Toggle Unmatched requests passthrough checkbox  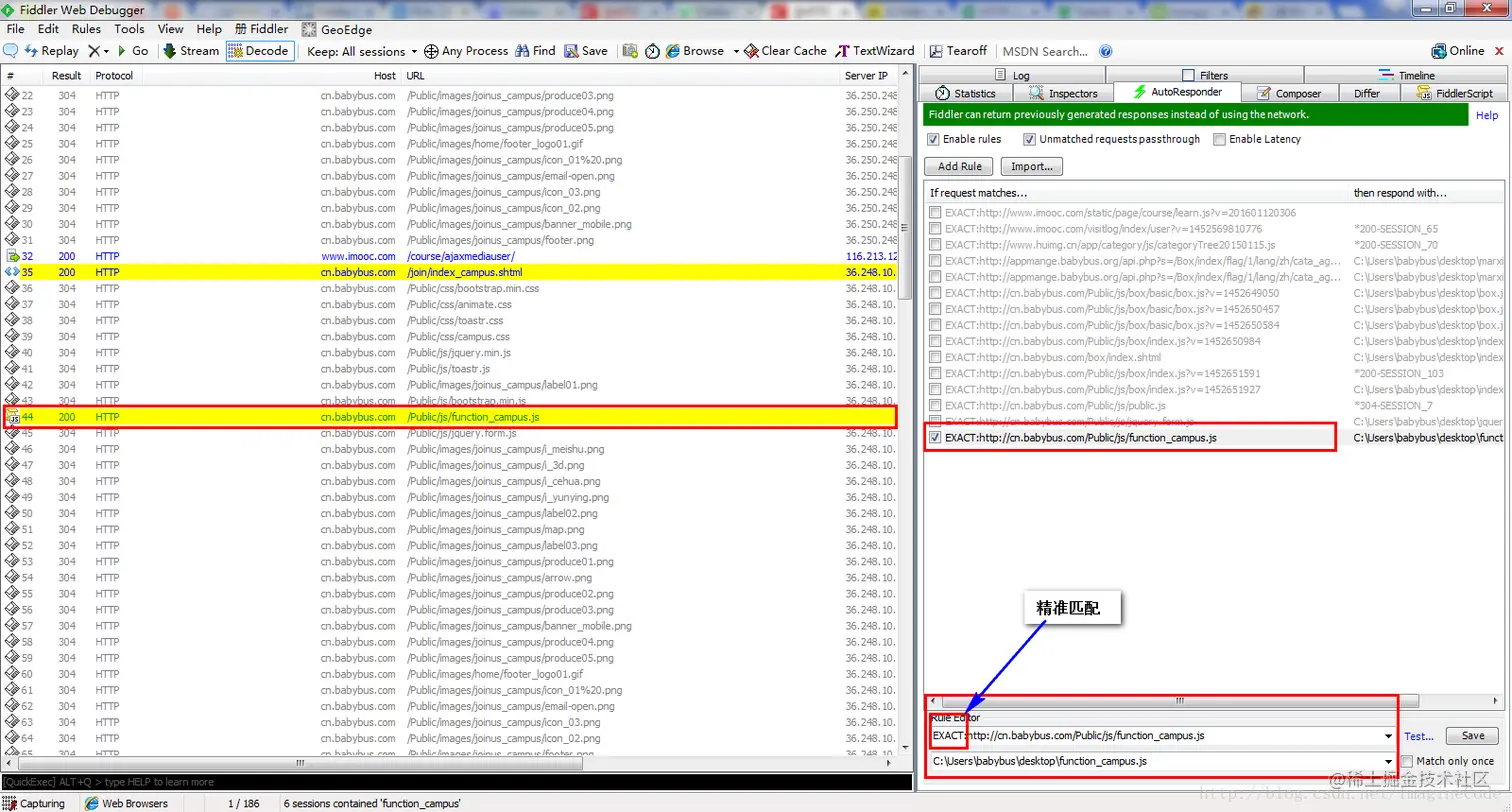[x=1029, y=139]
